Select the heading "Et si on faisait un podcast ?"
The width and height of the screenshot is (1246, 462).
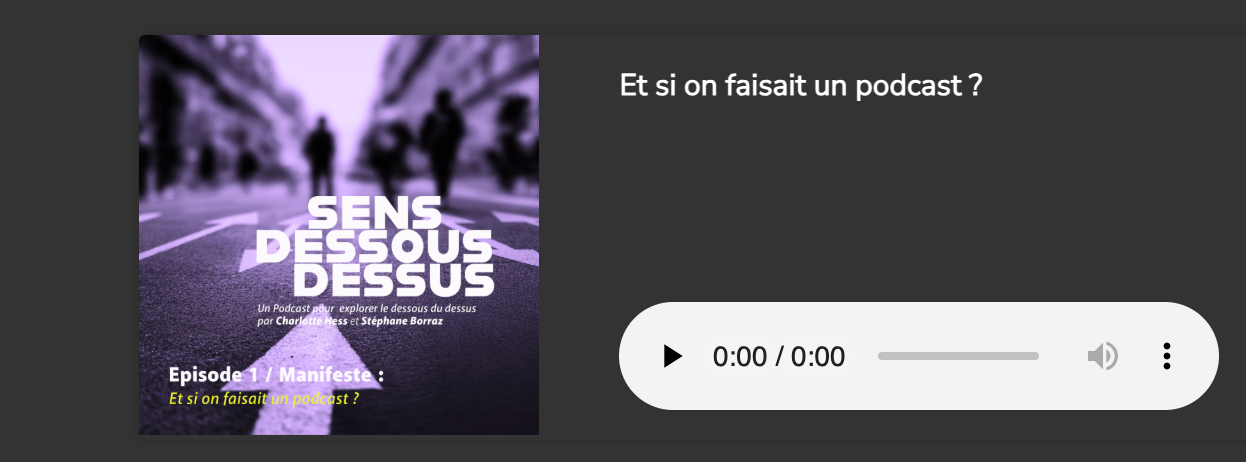click(x=801, y=85)
